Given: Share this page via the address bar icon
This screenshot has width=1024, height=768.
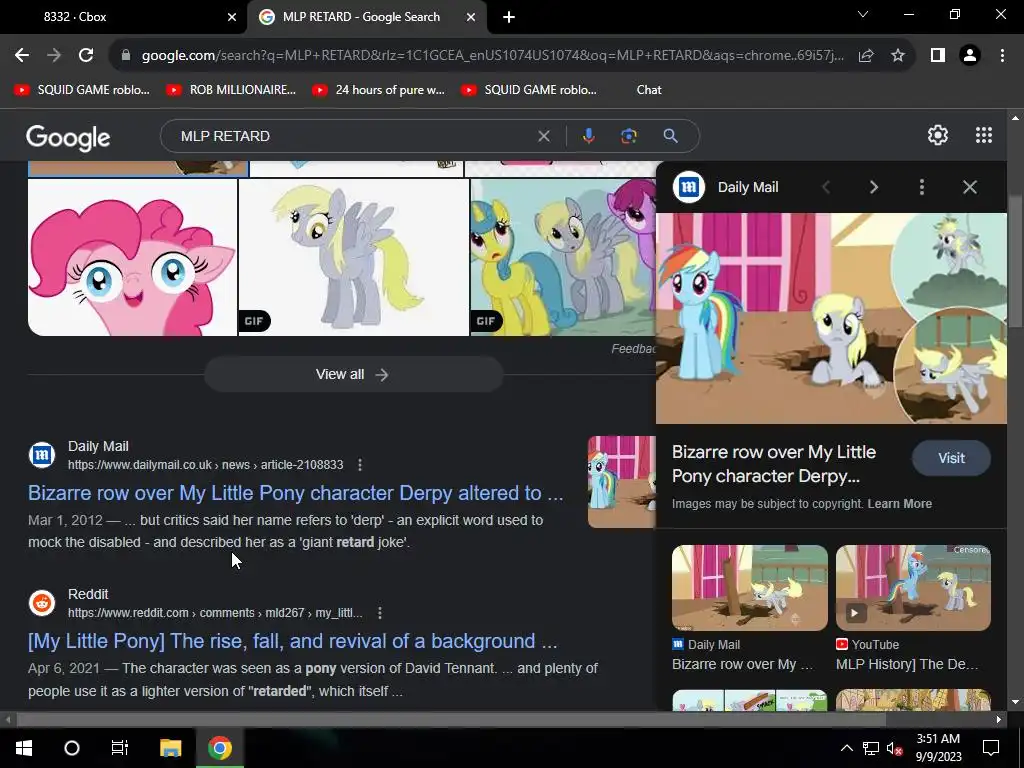Looking at the screenshot, I should pos(866,56).
